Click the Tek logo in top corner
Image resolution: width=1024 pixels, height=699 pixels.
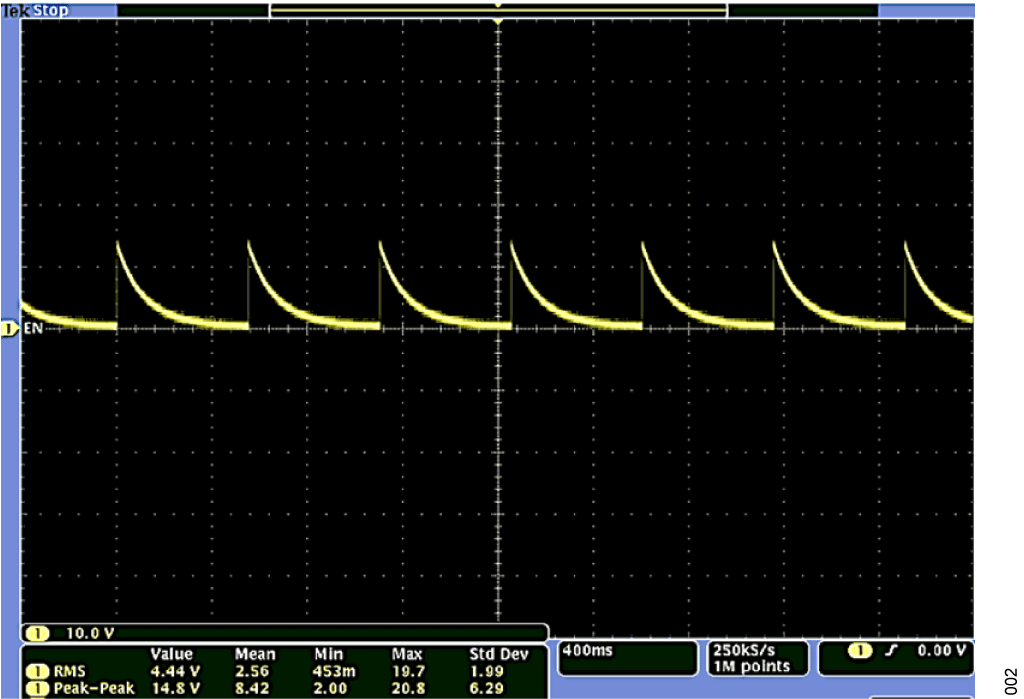(16, 10)
